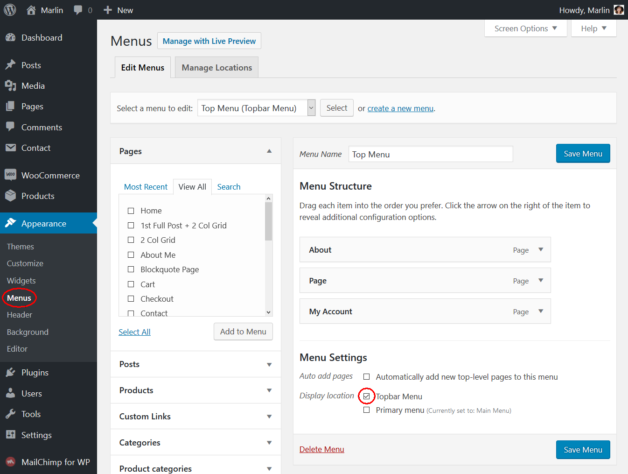Enable automatically add new top-level pages
This screenshot has width=628, height=474.
[366, 377]
